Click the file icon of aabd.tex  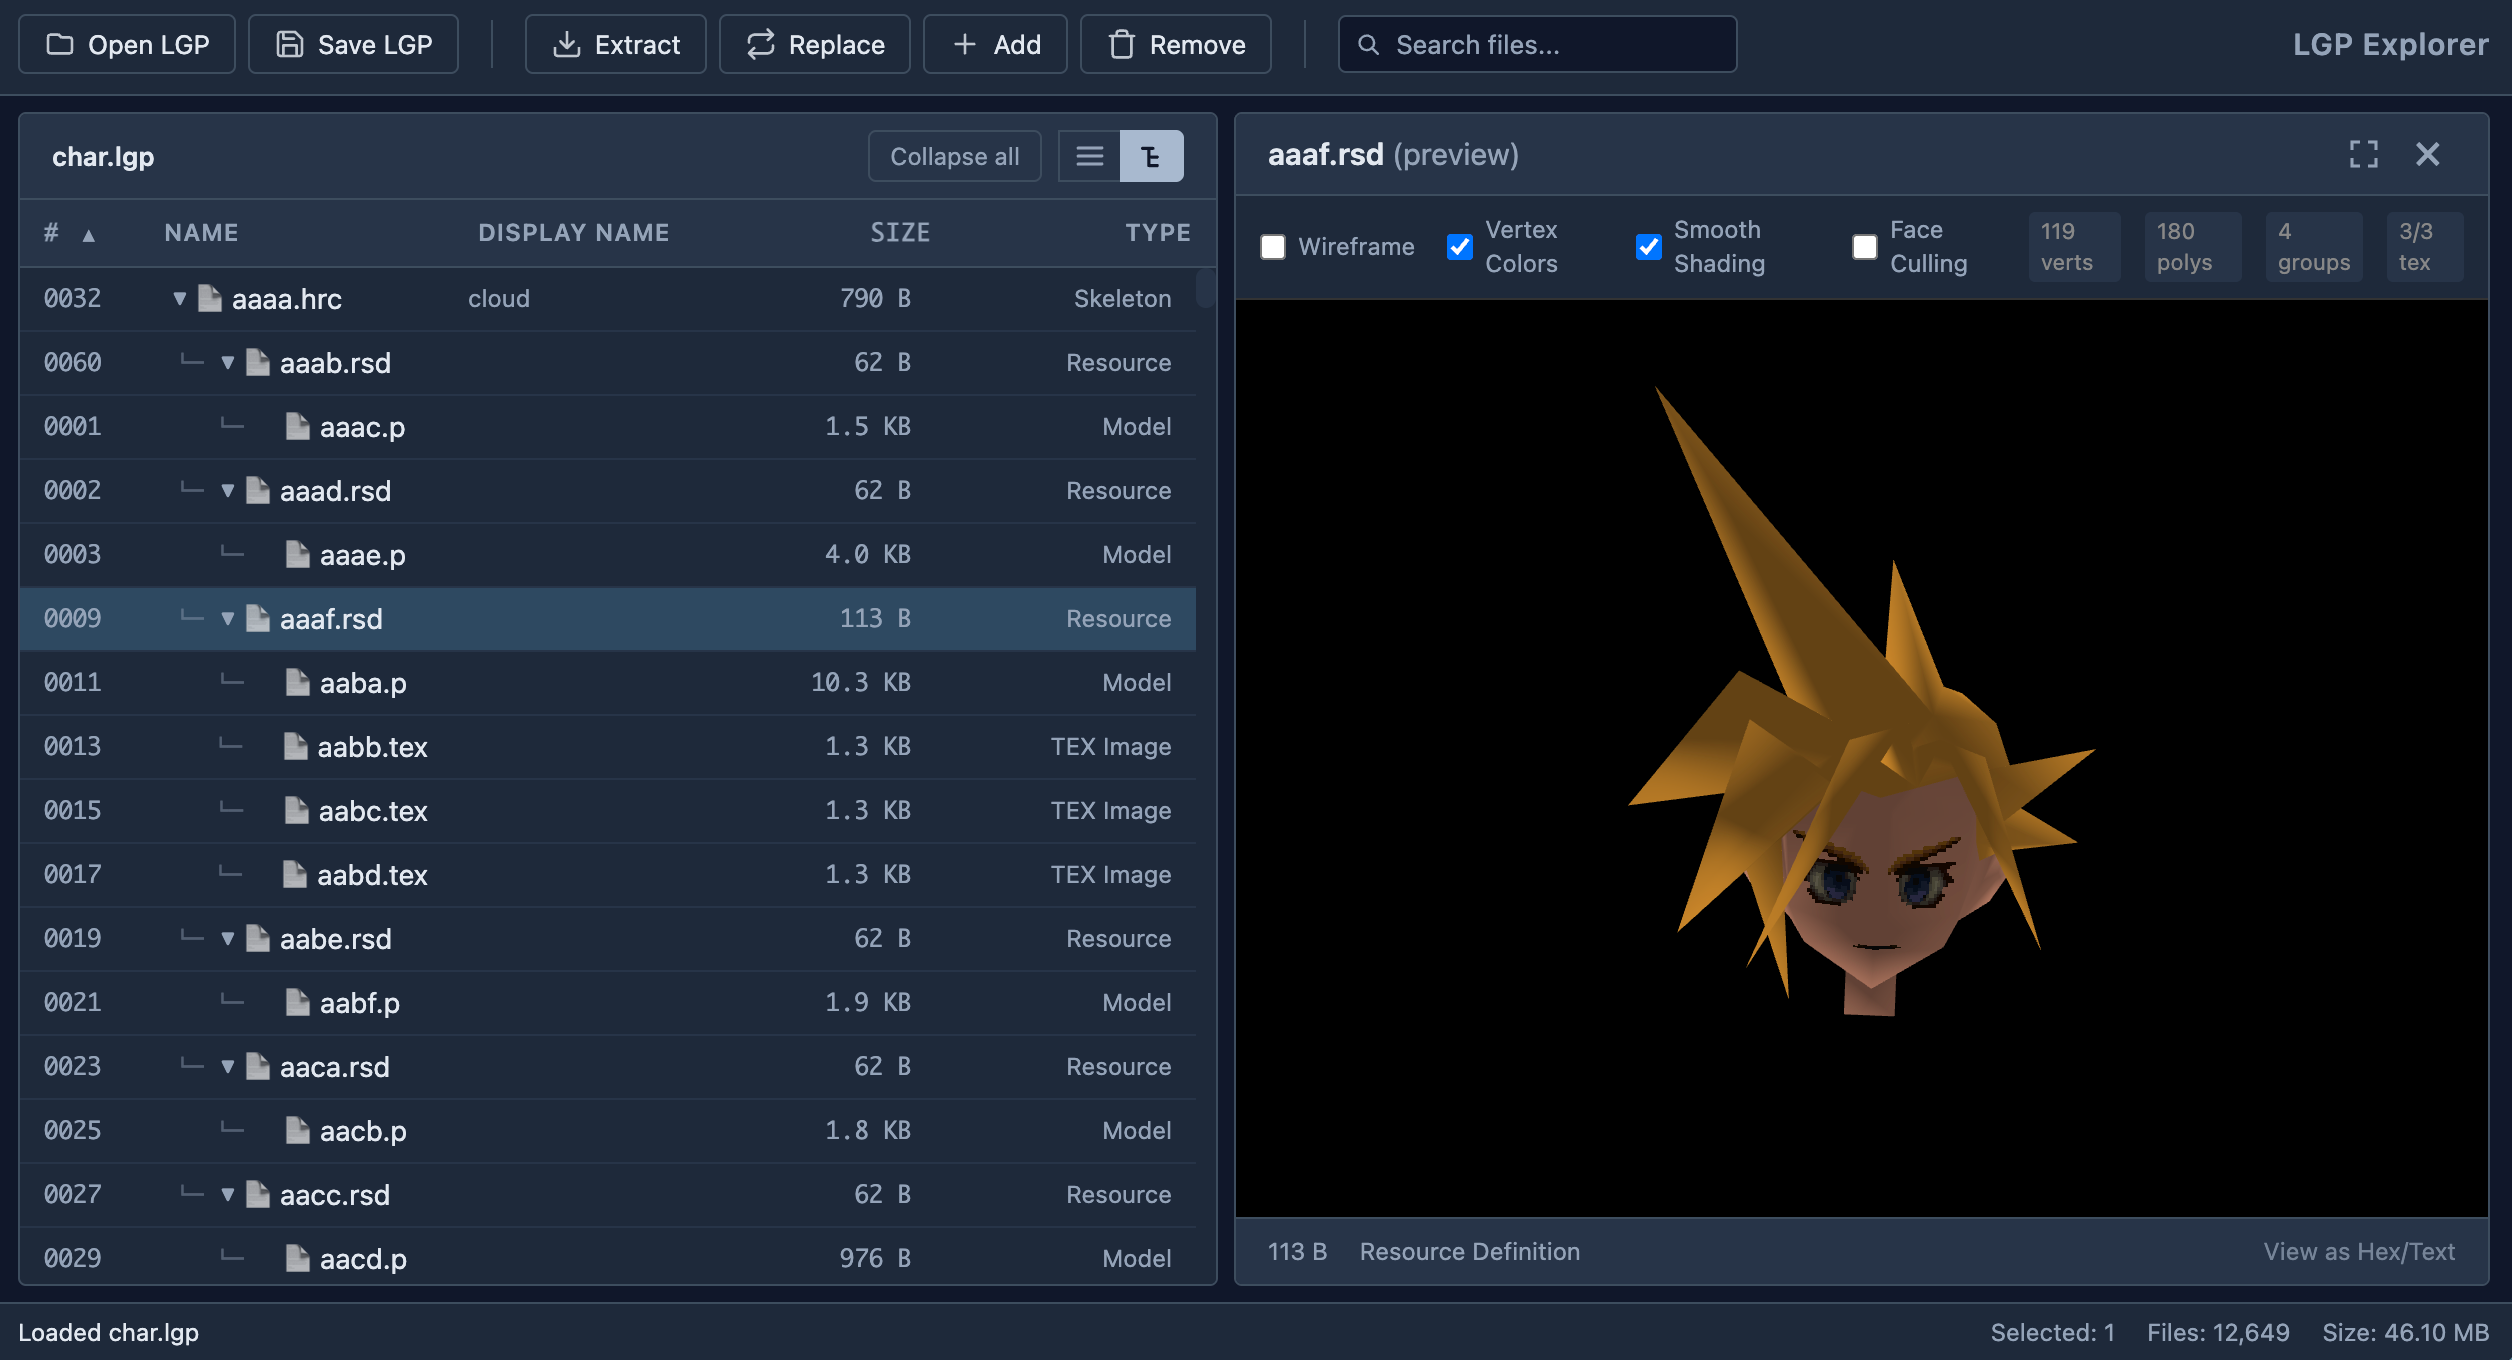(295, 874)
